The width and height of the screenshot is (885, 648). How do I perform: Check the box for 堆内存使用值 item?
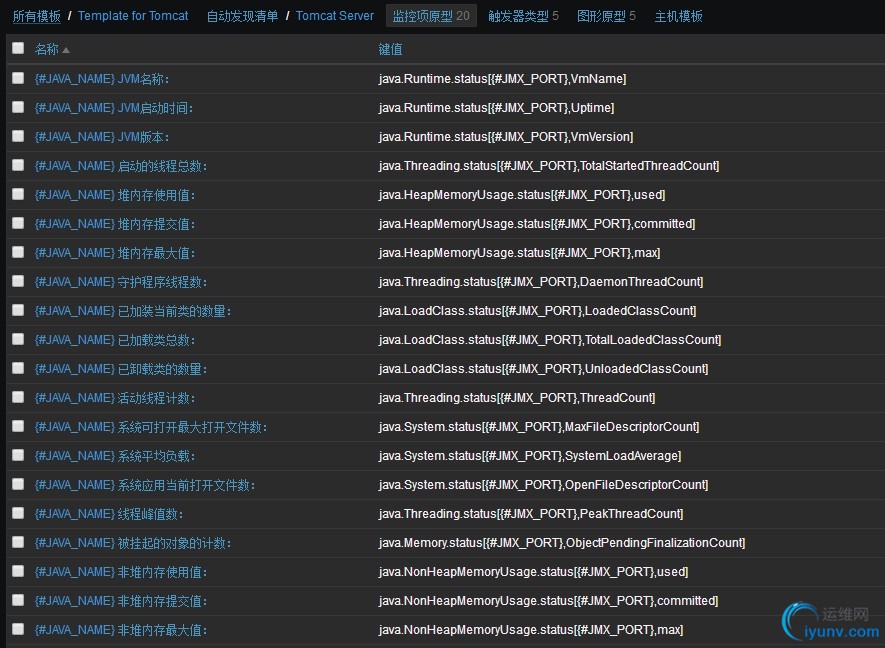[18, 194]
